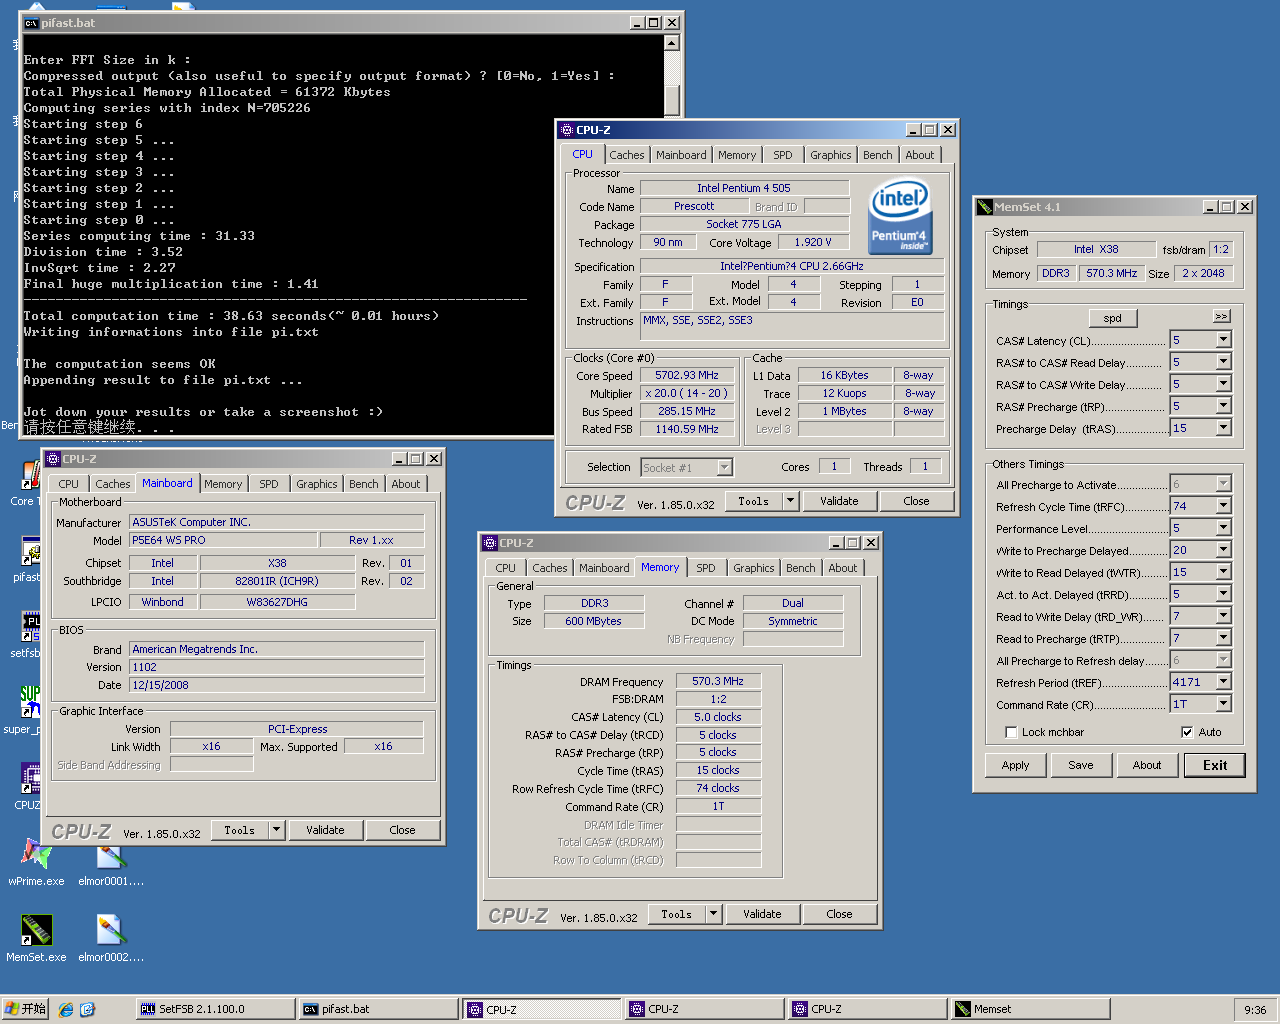Open Tools dropdown arrow in CPU-Z Memory window

[x=713, y=914]
